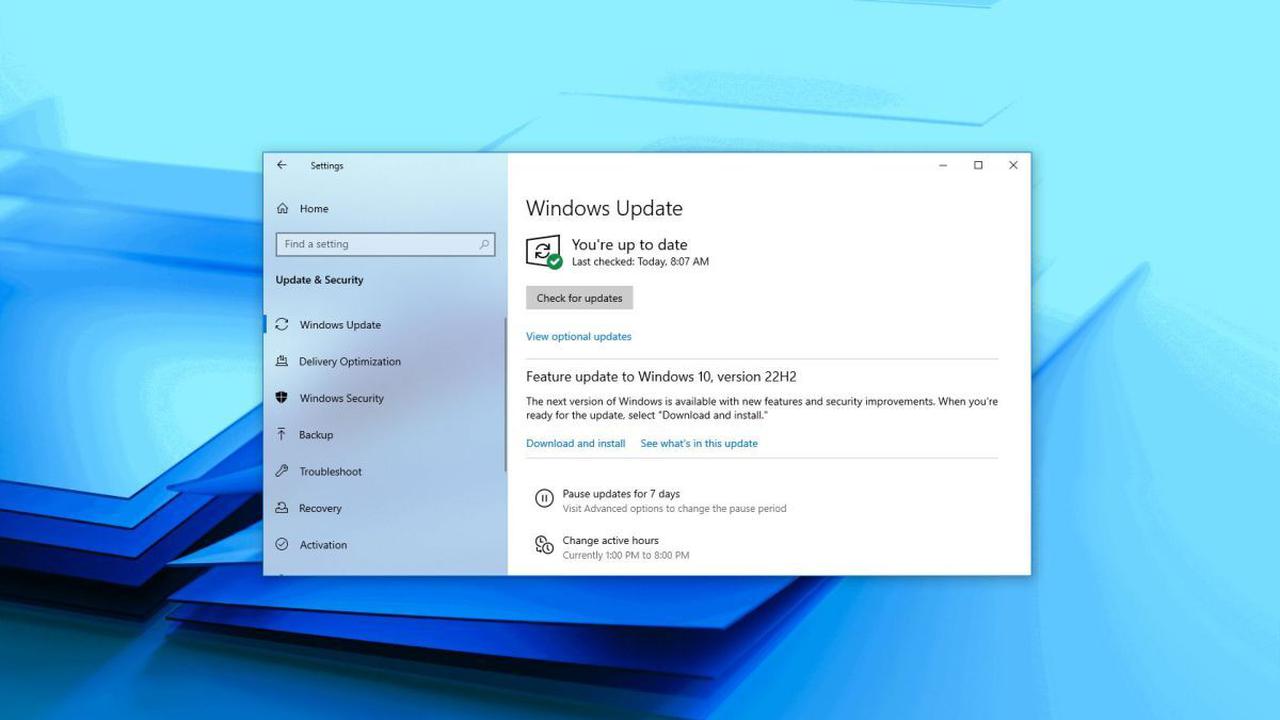Image resolution: width=1280 pixels, height=720 pixels.
Task: Click the You're up to date text
Action: [629, 244]
